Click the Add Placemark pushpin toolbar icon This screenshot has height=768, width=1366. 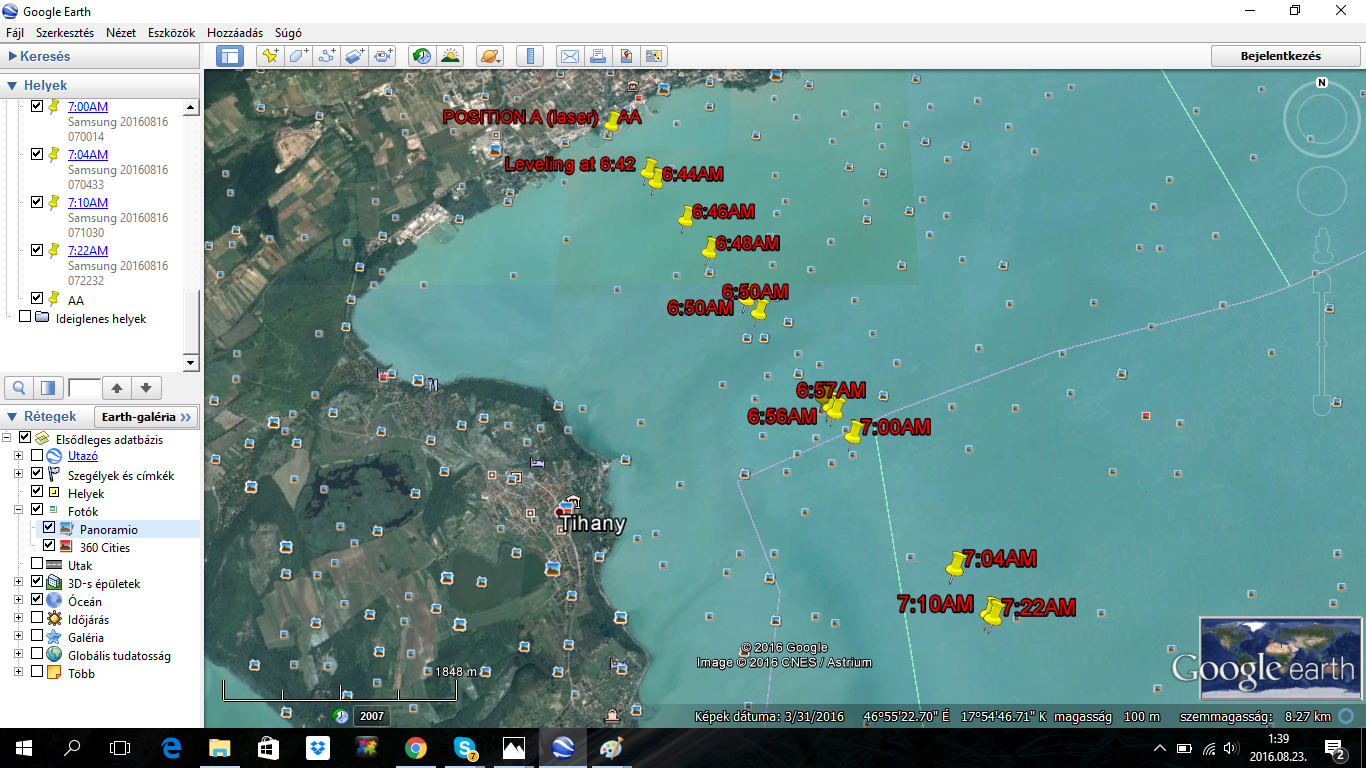pos(270,56)
